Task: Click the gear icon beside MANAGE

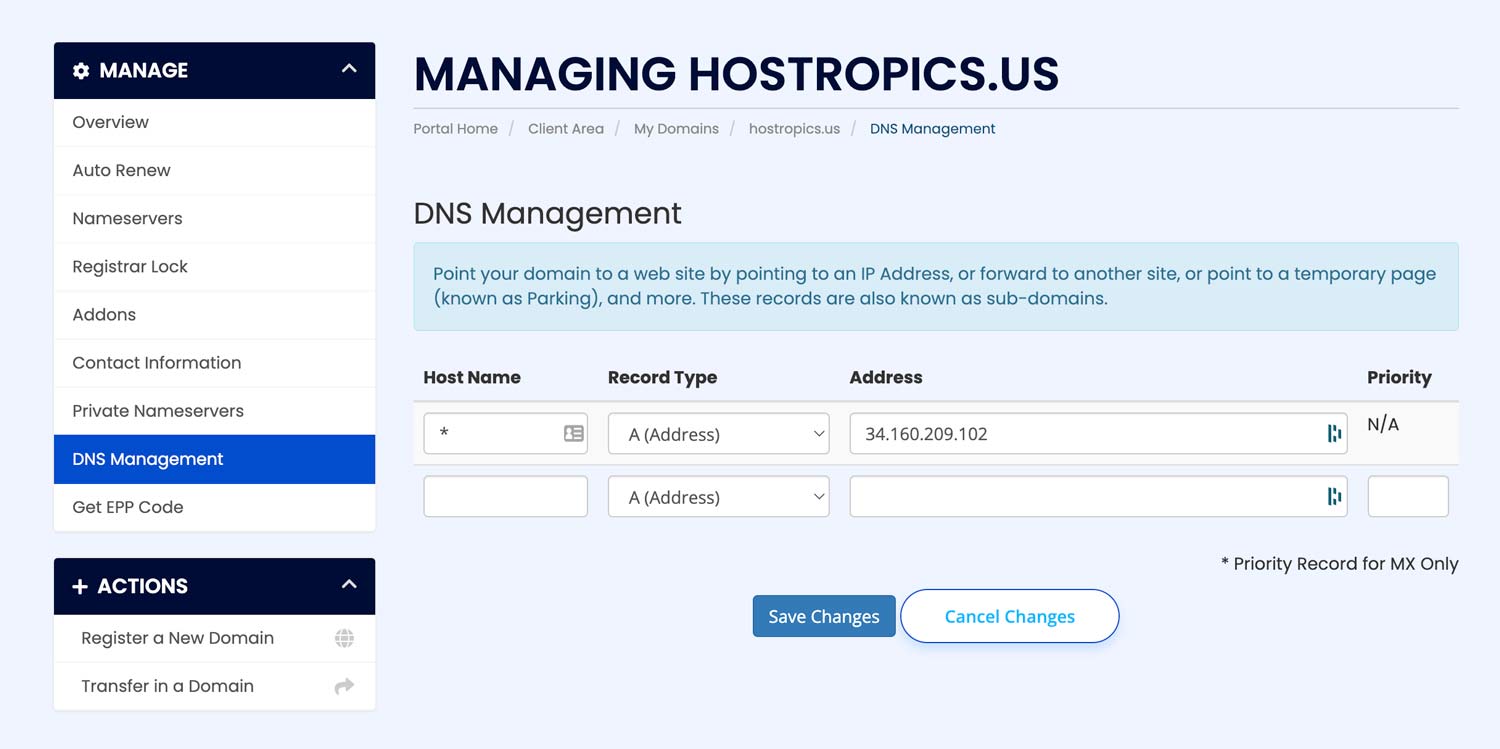Action: [x=80, y=70]
